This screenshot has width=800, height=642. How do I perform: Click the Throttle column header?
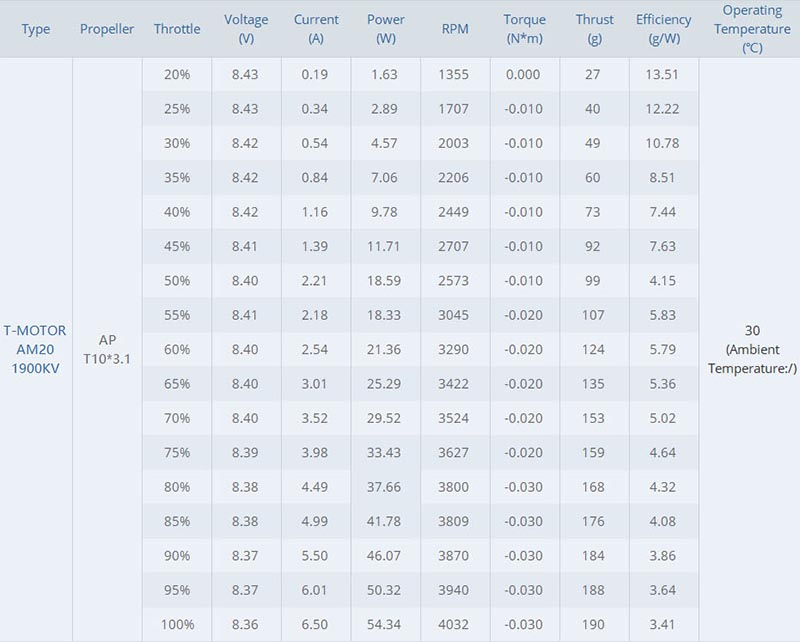tap(177, 29)
